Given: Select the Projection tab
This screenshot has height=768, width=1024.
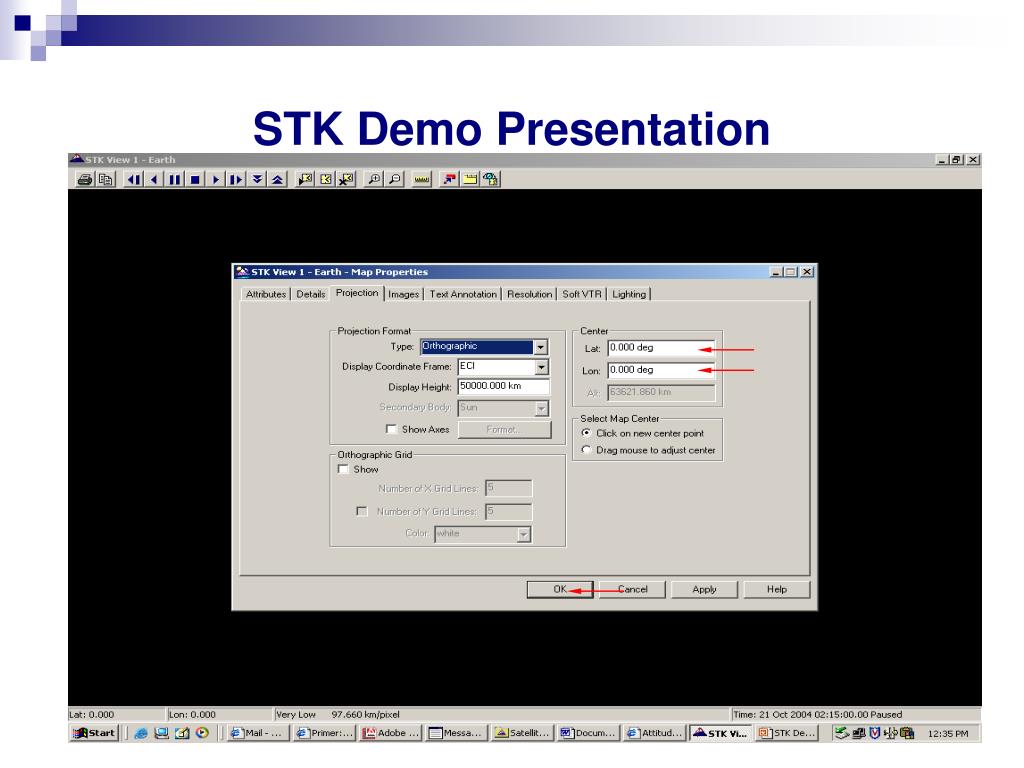Looking at the screenshot, I should point(357,293).
